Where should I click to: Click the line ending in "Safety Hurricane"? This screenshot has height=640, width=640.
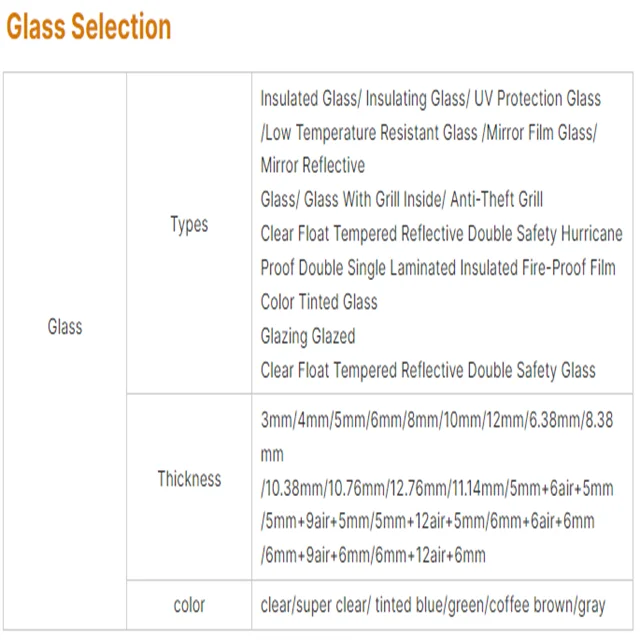[441, 234]
